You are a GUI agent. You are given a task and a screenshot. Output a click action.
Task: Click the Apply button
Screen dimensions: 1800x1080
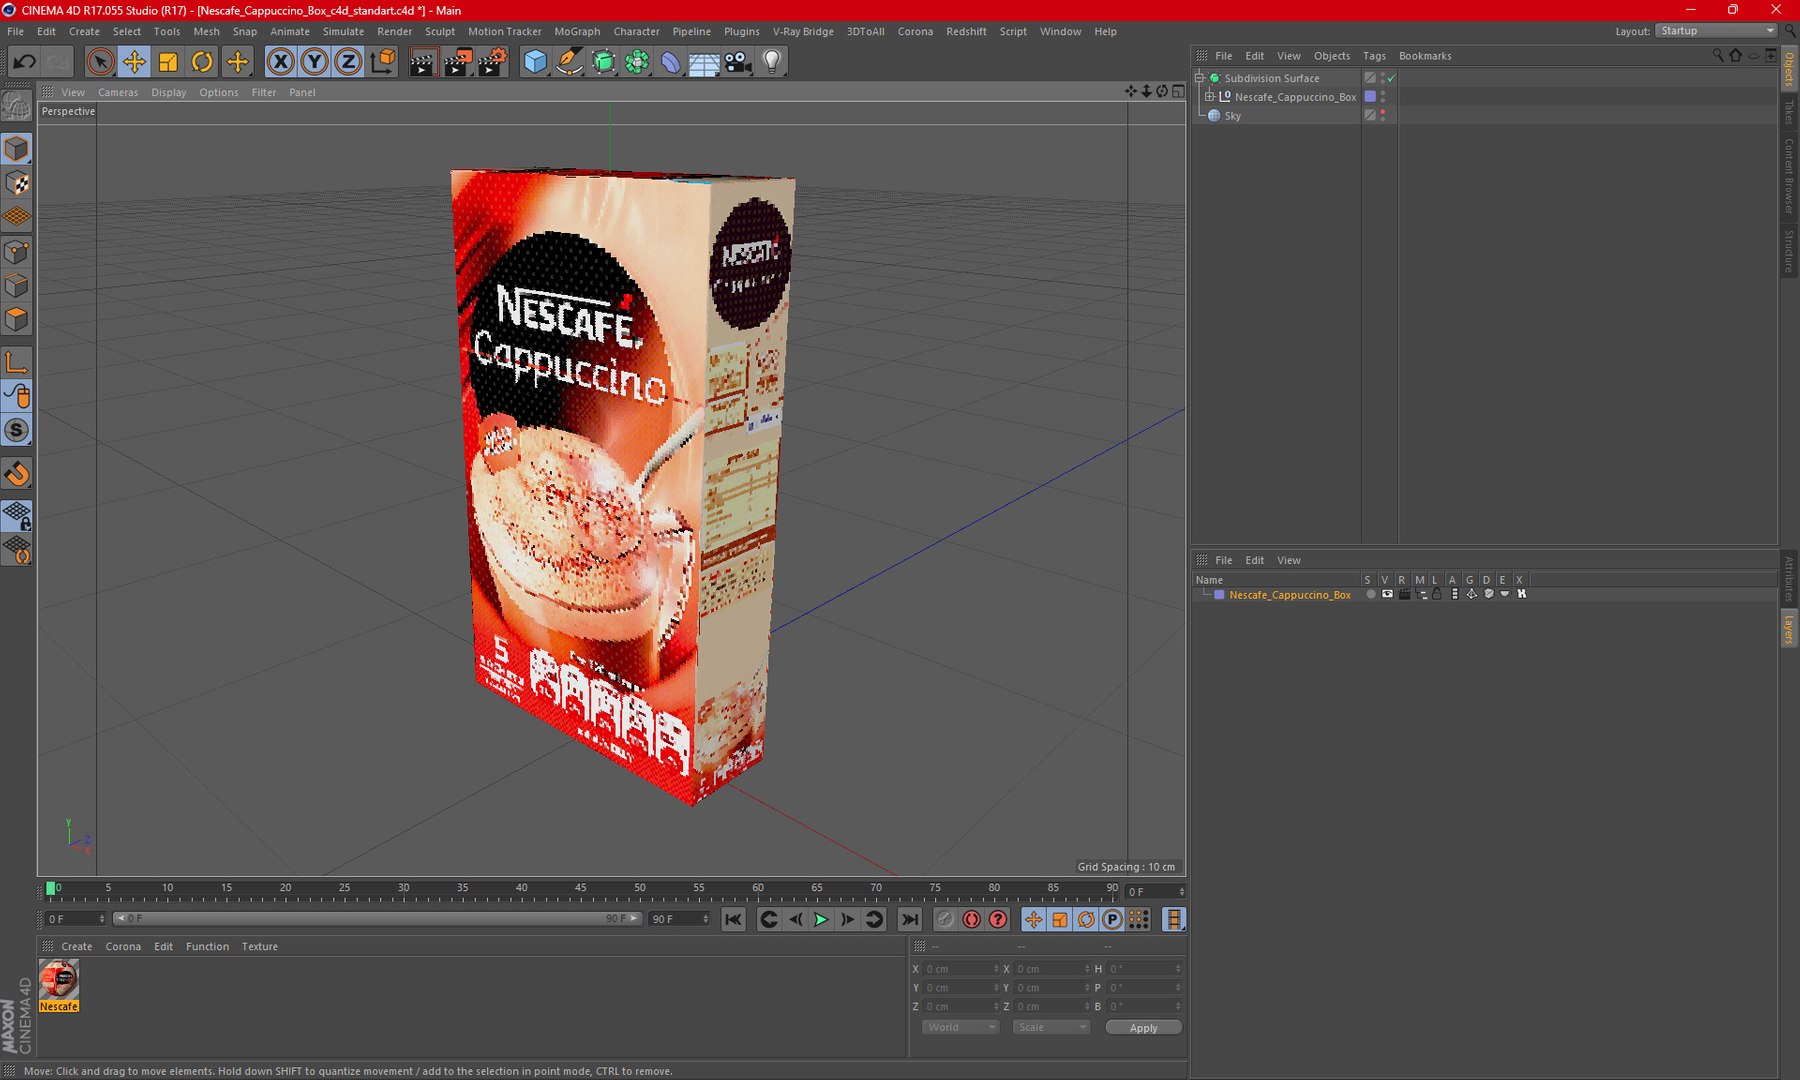[1143, 1028]
